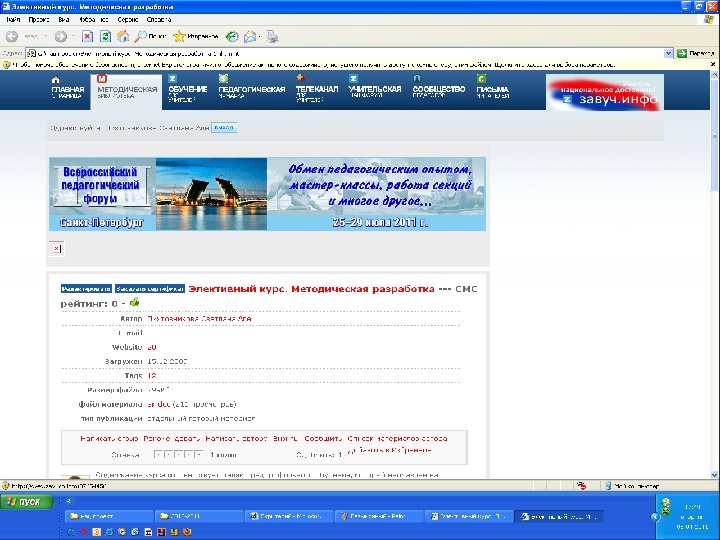The image size is (720, 540).
Task: Click the Переход go button
Action: click(x=696, y=53)
